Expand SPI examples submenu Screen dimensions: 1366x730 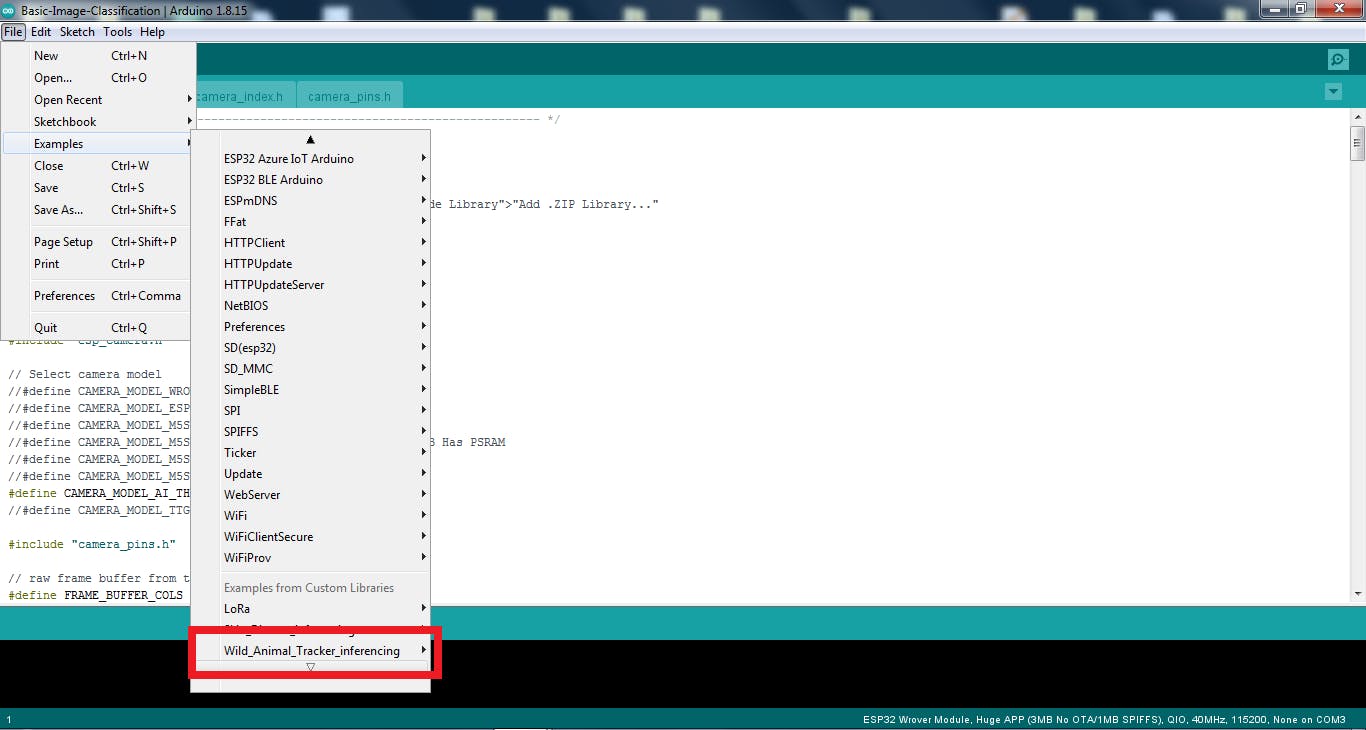tap(310, 411)
